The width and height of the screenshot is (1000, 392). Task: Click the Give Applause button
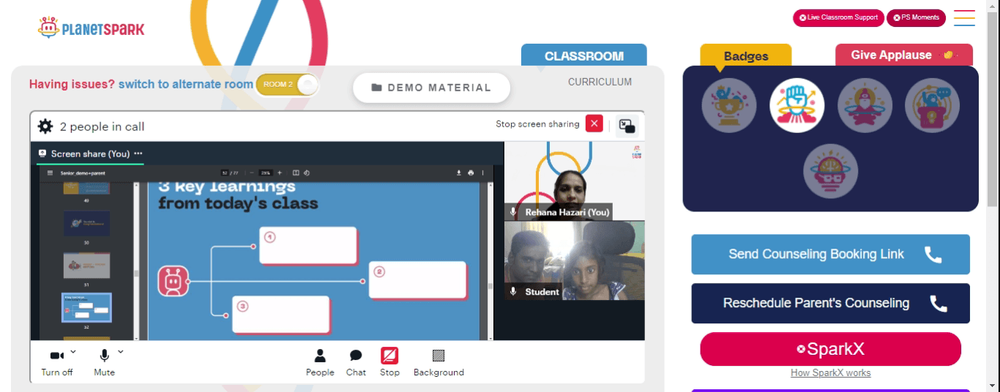pos(904,55)
